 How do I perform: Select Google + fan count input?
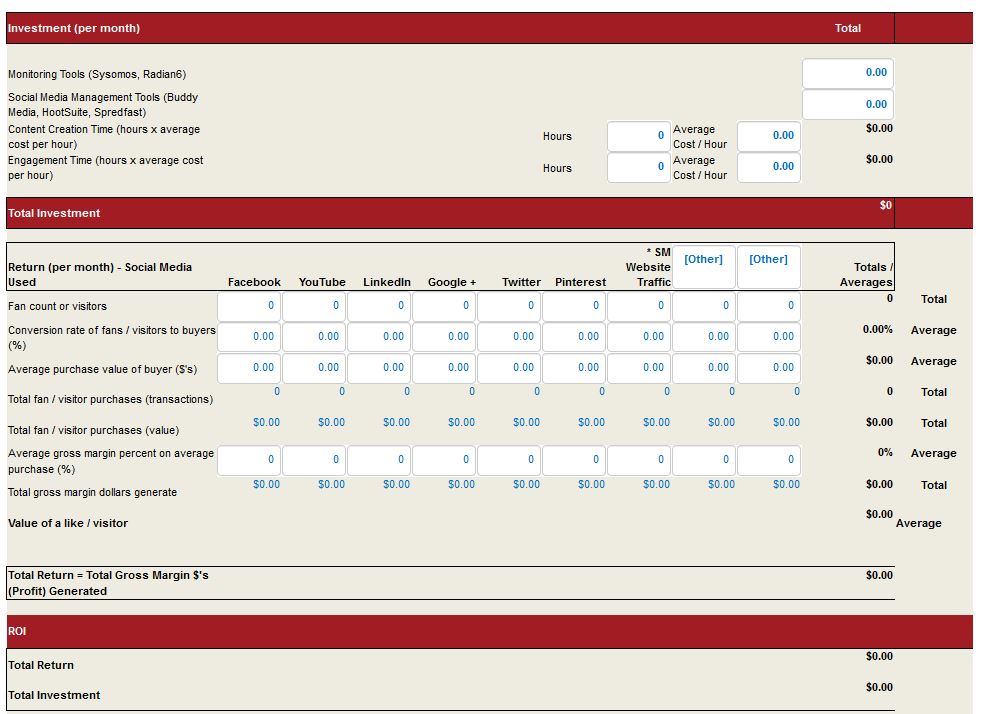[x=444, y=306]
